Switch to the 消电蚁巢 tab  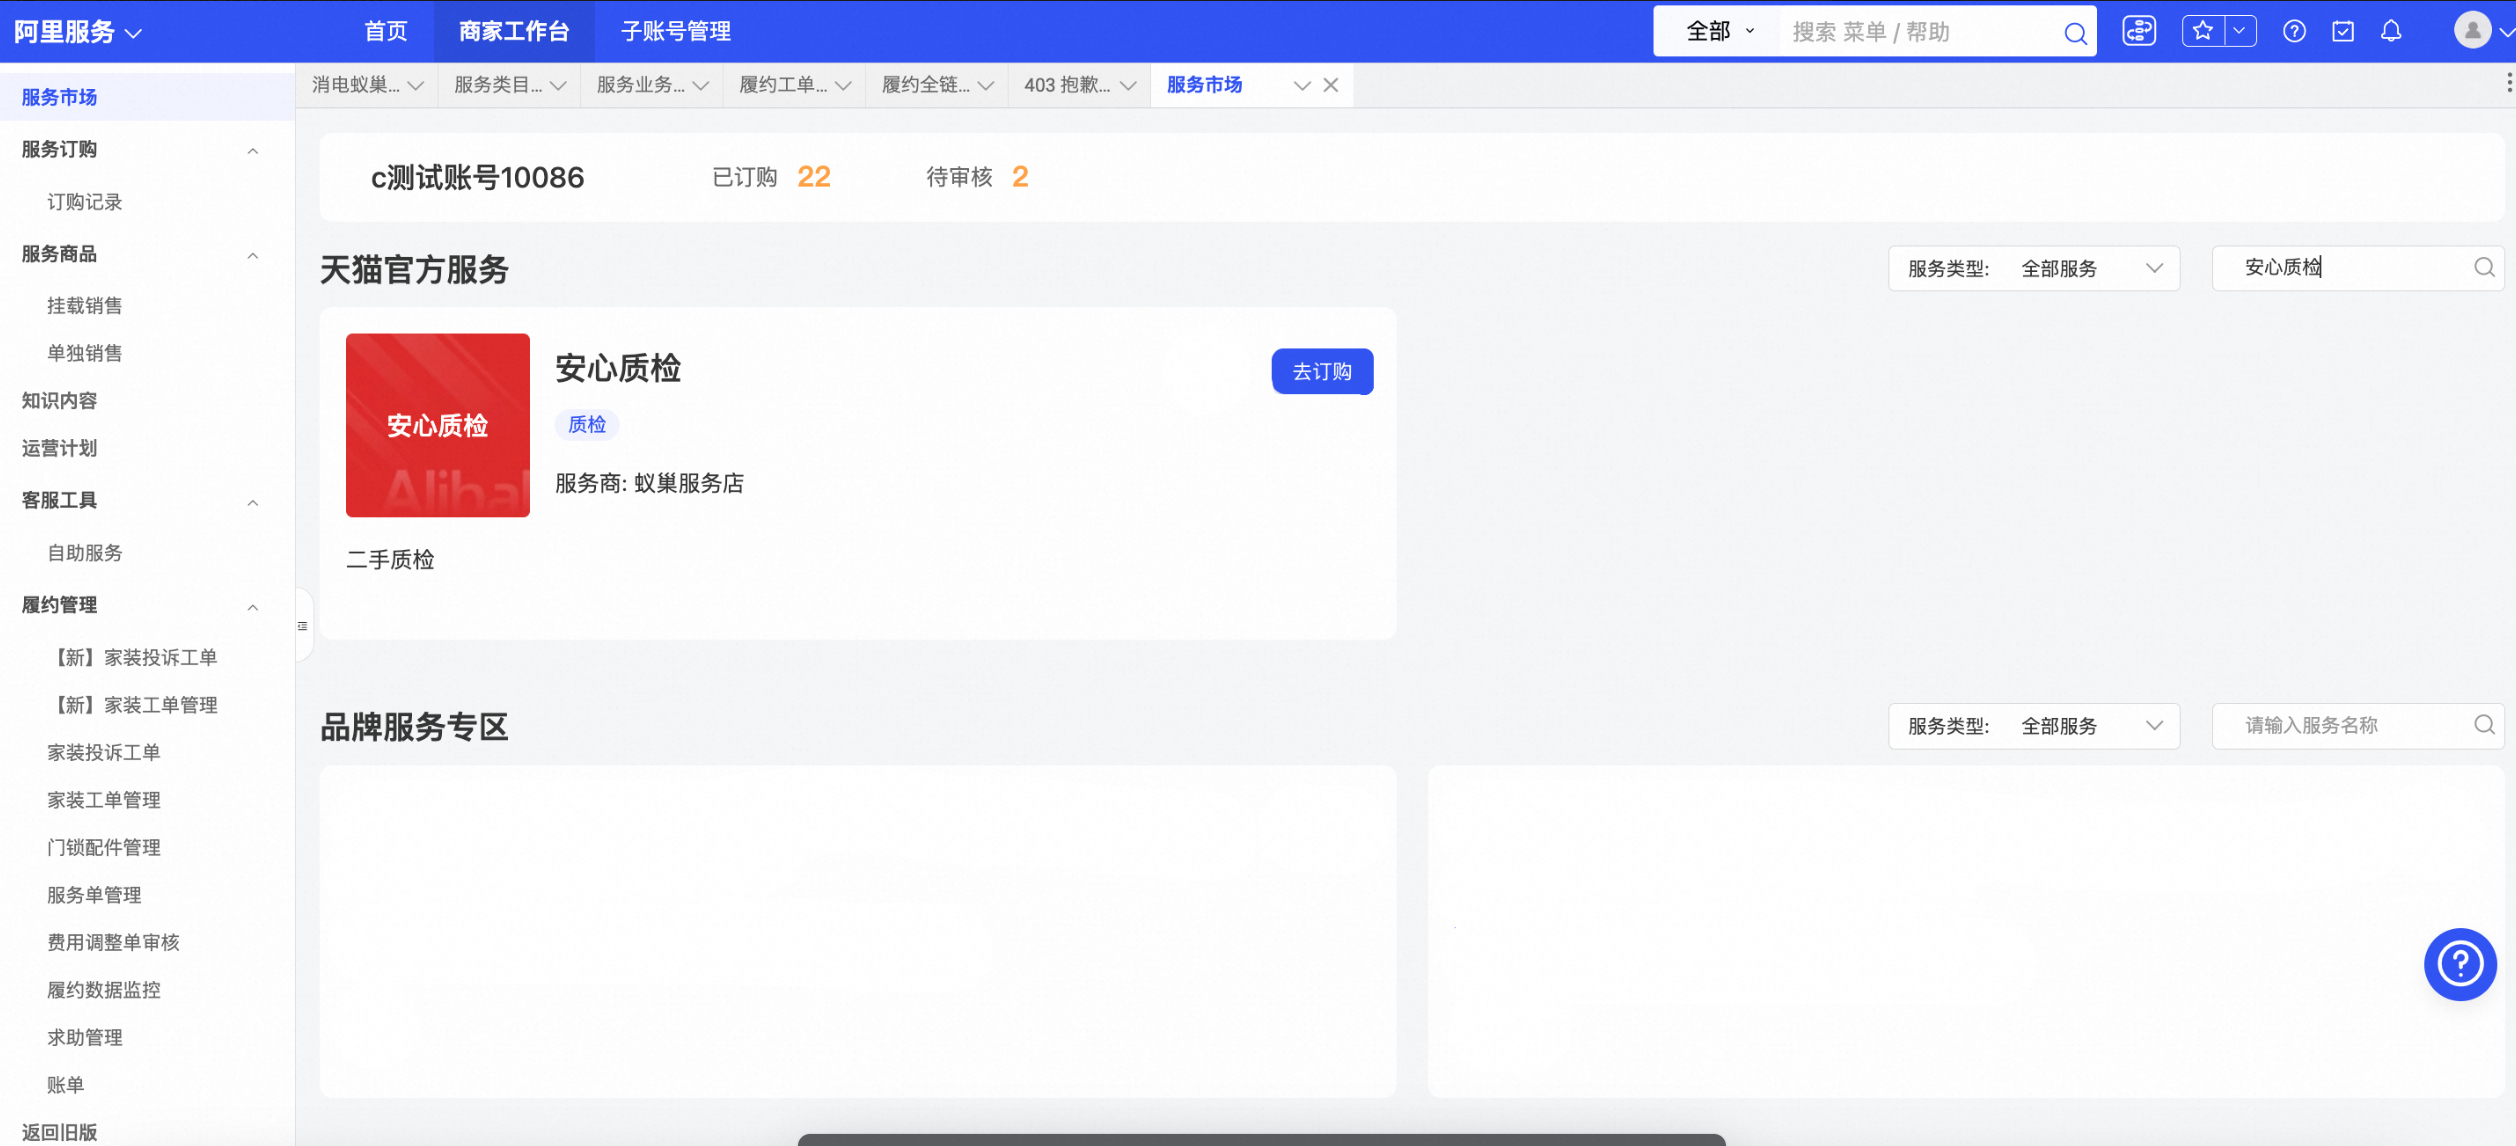355,85
